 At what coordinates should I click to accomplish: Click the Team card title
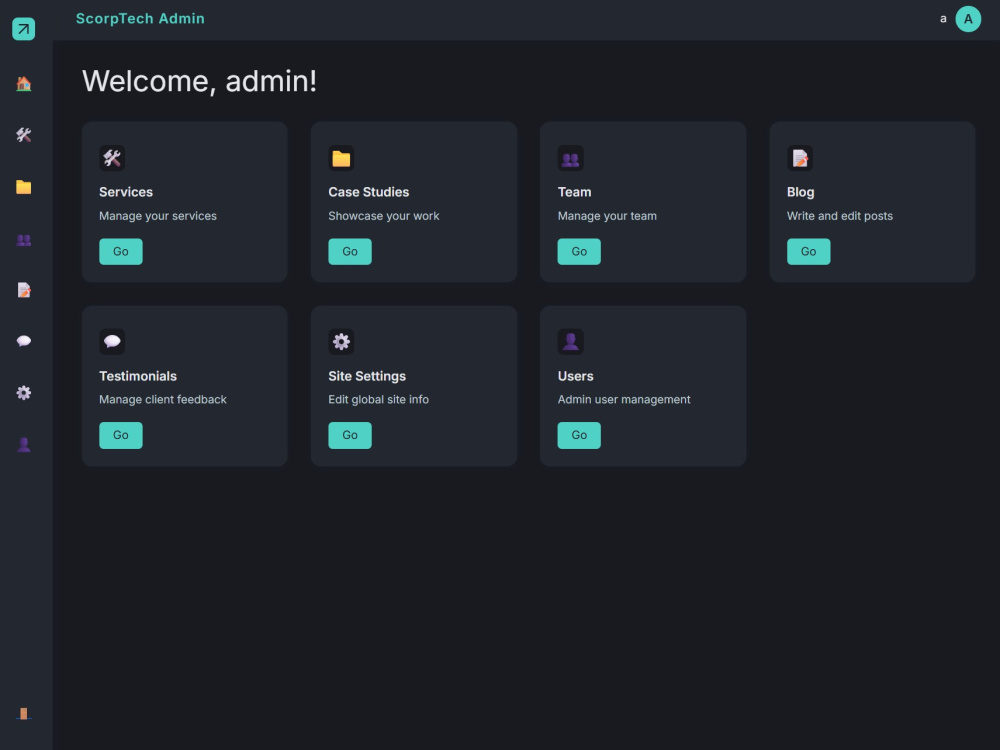575,192
